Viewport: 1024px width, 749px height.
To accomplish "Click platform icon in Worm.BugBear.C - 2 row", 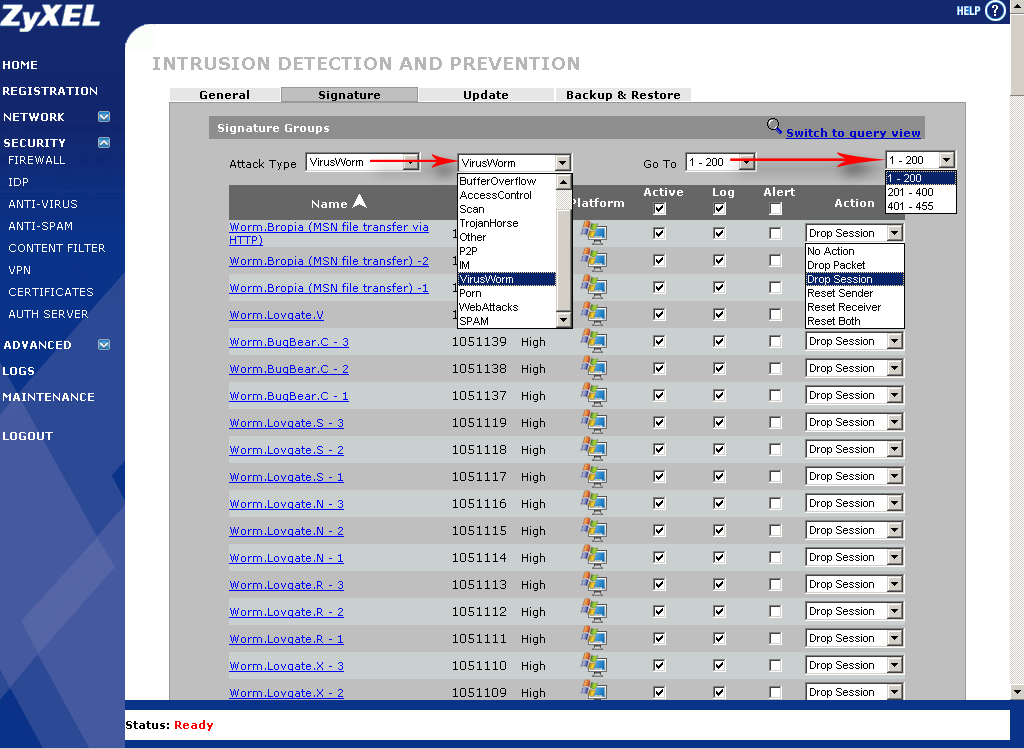I will click(x=594, y=368).
